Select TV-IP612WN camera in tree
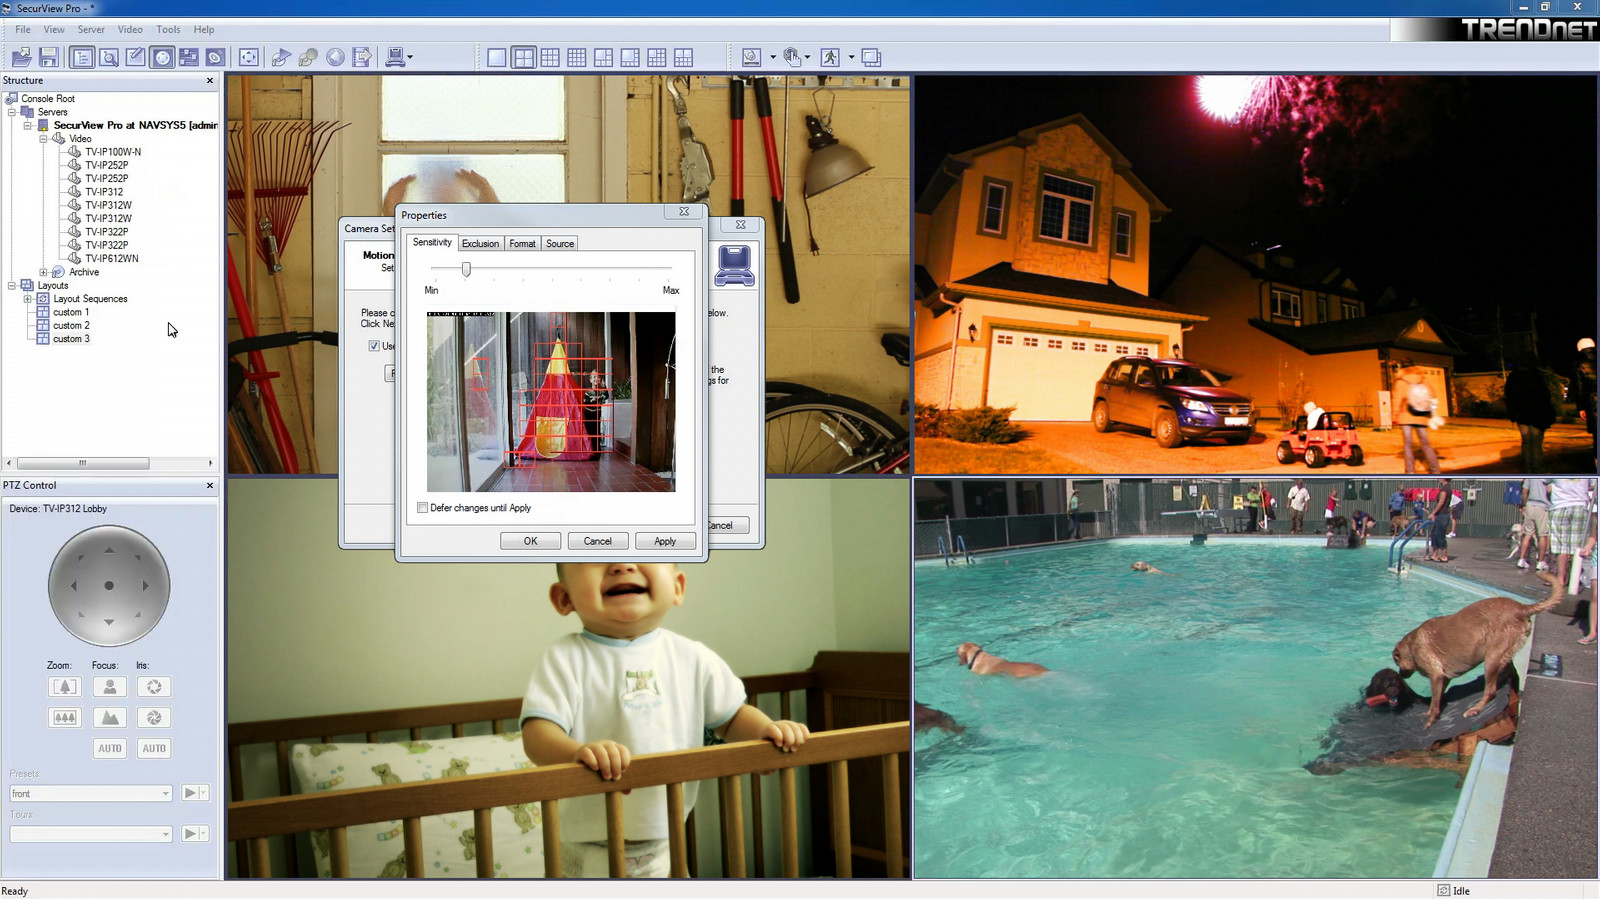Image resolution: width=1600 pixels, height=900 pixels. coord(111,259)
